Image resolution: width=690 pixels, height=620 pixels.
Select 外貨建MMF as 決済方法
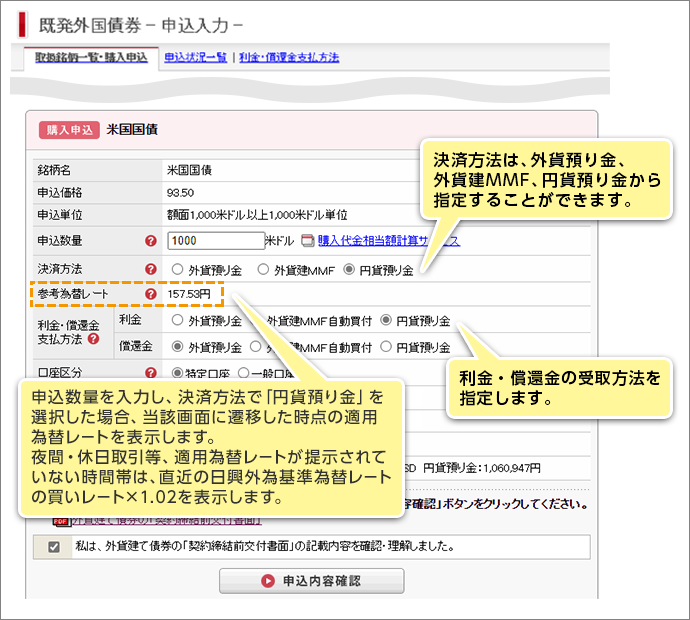point(264,269)
